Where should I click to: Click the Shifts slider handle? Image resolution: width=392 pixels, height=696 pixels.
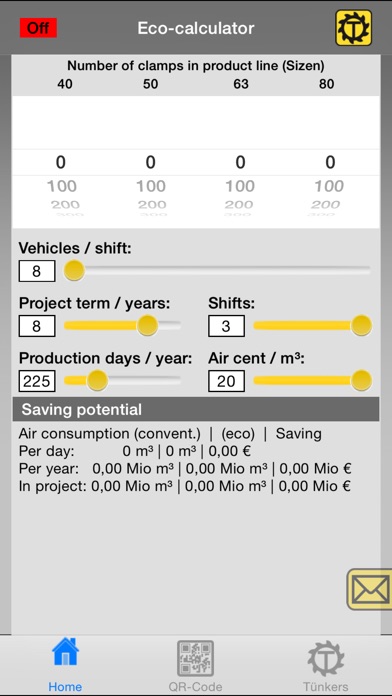(x=361, y=326)
